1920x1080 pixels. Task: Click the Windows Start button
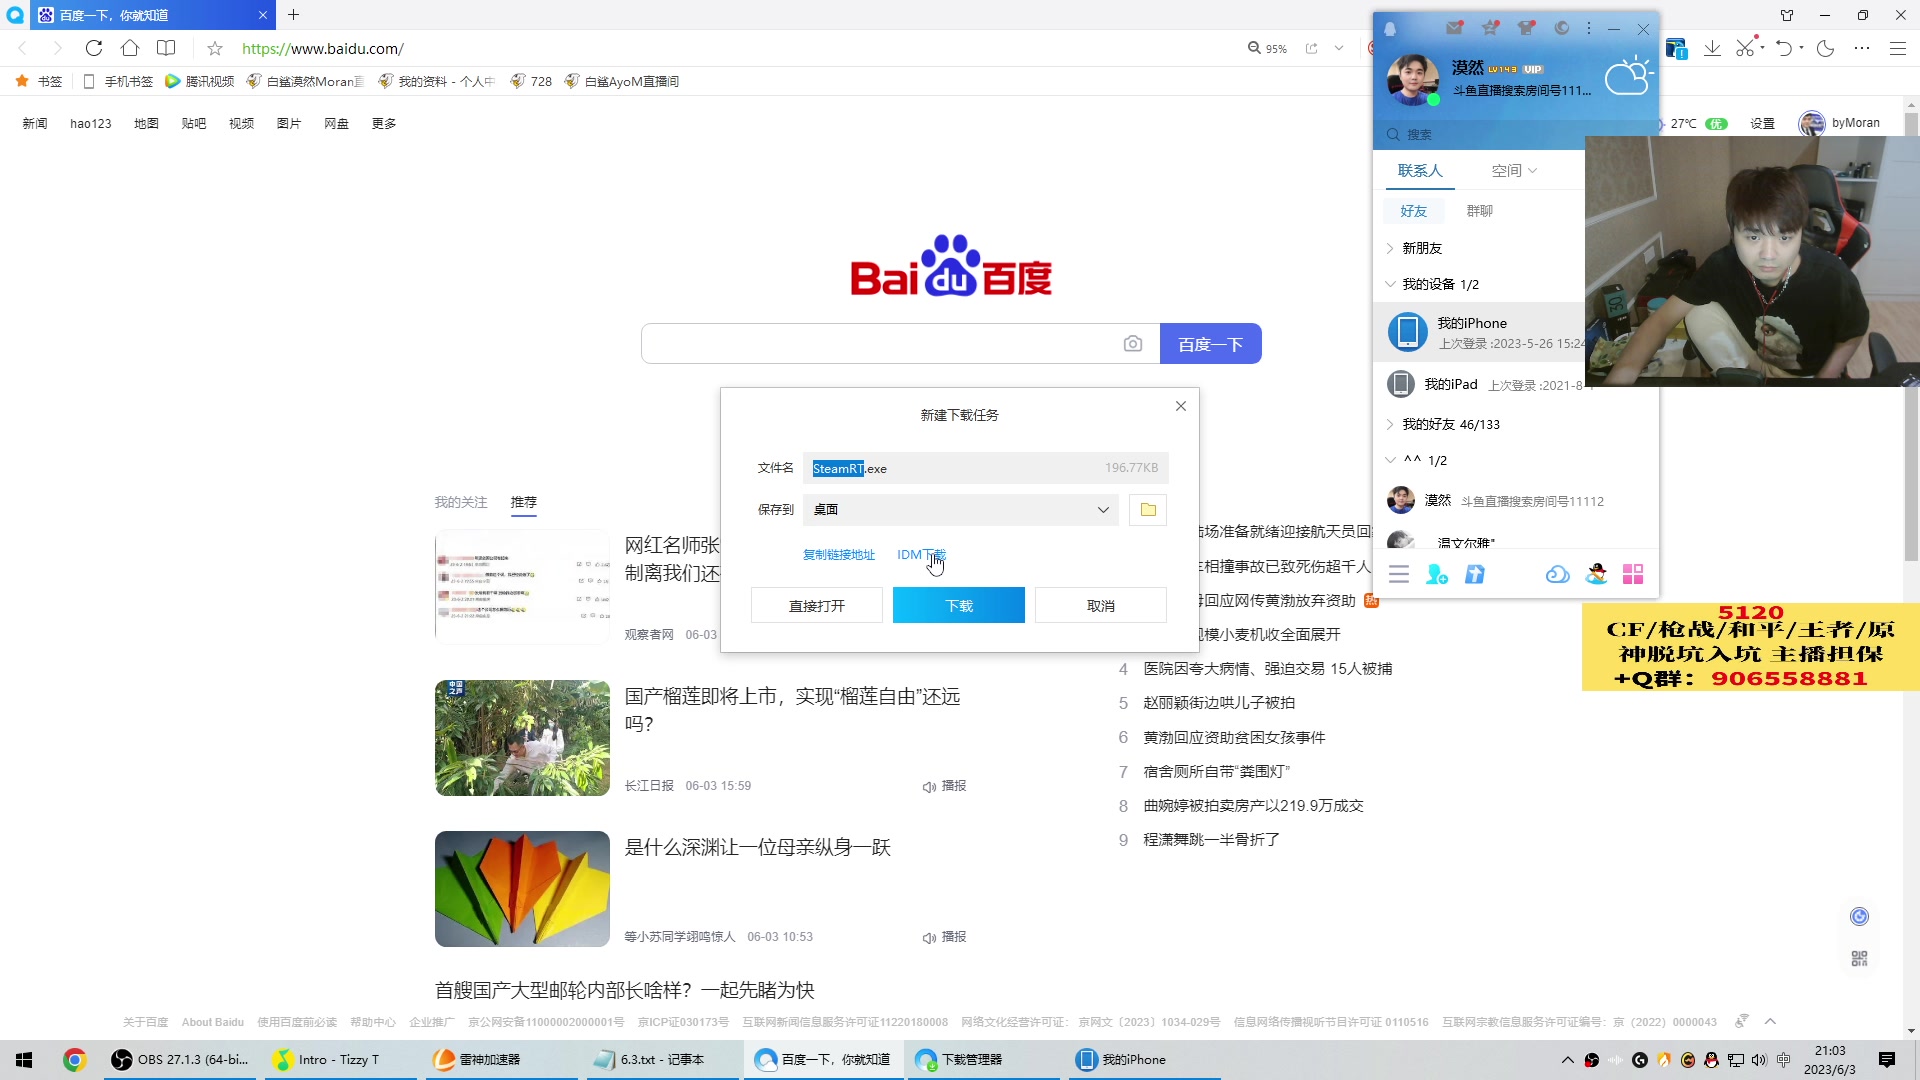pyautogui.click(x=24, y=1060)
